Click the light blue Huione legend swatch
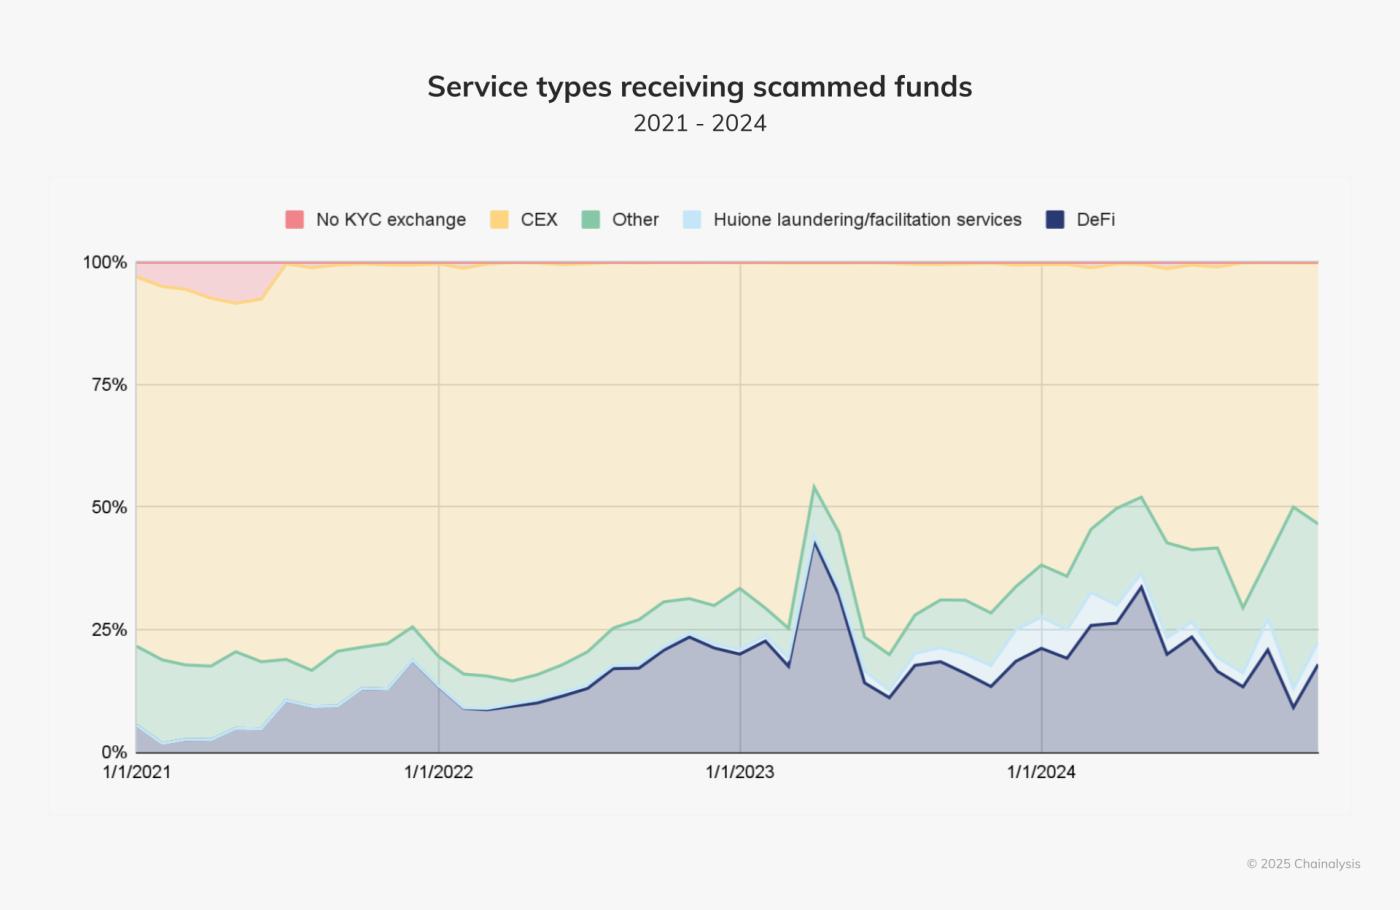 click(x=690, y=218)
